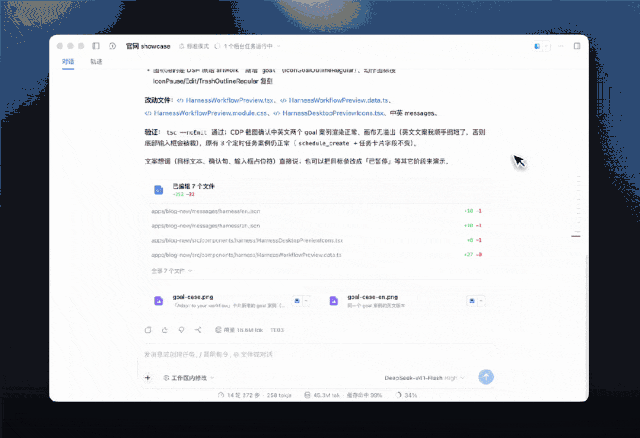Viewport: 640px width, 438px height.
Task: Click the copy message icon
Action: click(x=148, y=330)
